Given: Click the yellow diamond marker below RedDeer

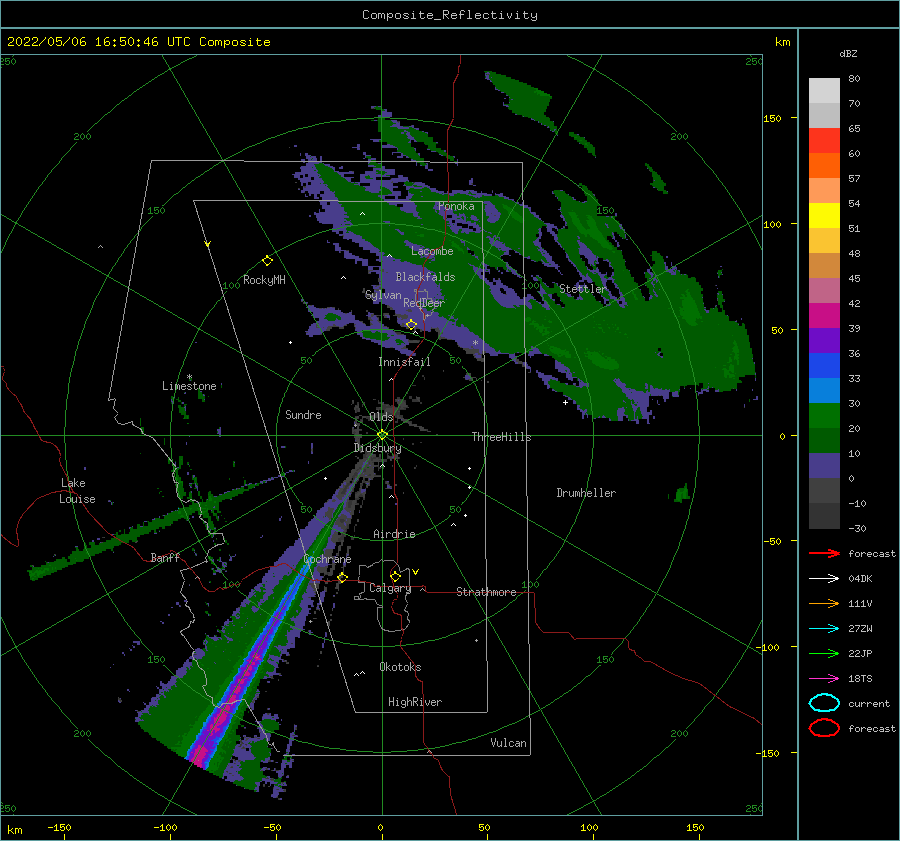Looking at the screenshot, I should [x=412, y=325].
